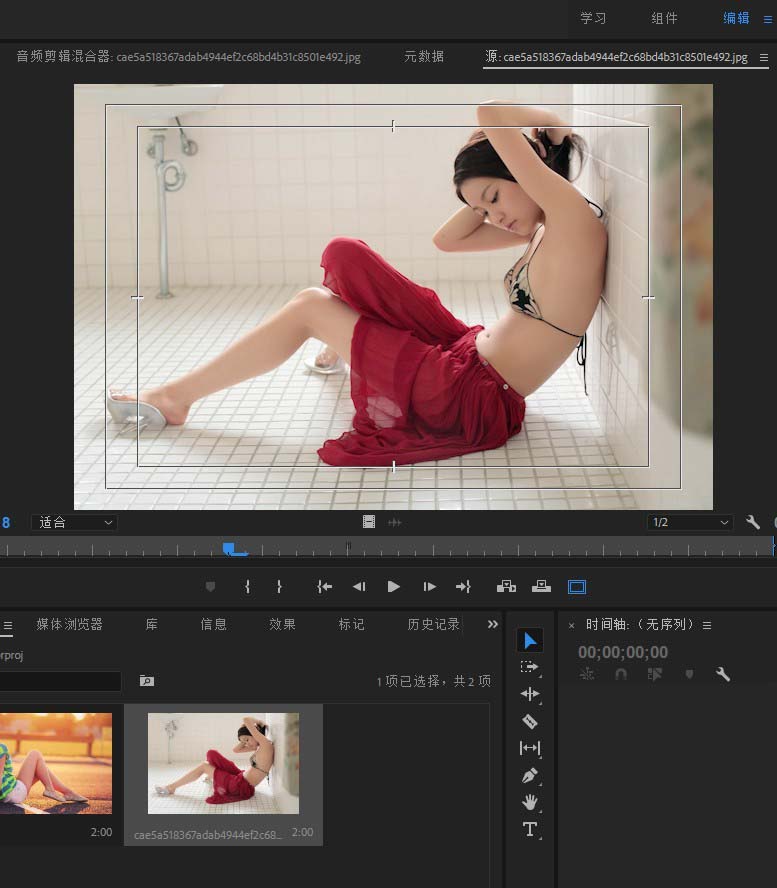Step back one frame
This screenshot has height=888, width=777.
359,587
